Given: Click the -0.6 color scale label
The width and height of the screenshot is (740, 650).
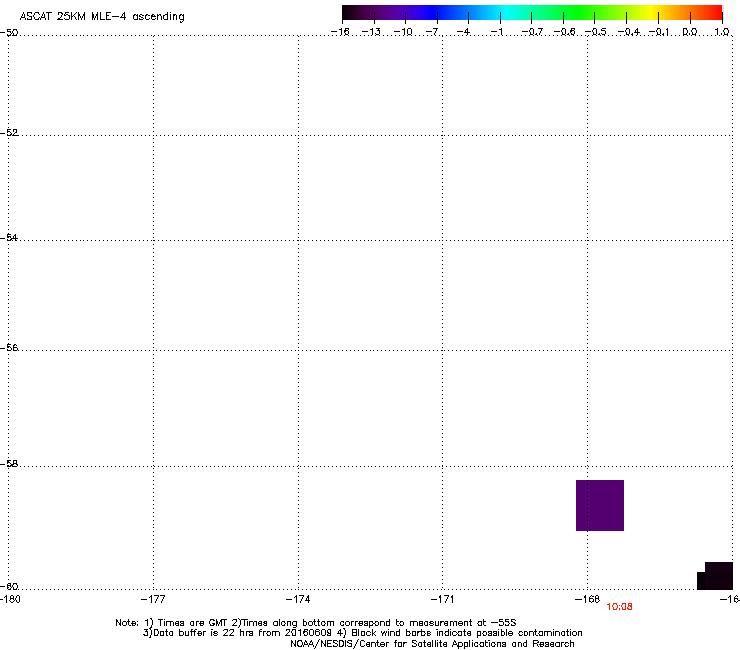Looking at the screenshot, I should (564, 32).
